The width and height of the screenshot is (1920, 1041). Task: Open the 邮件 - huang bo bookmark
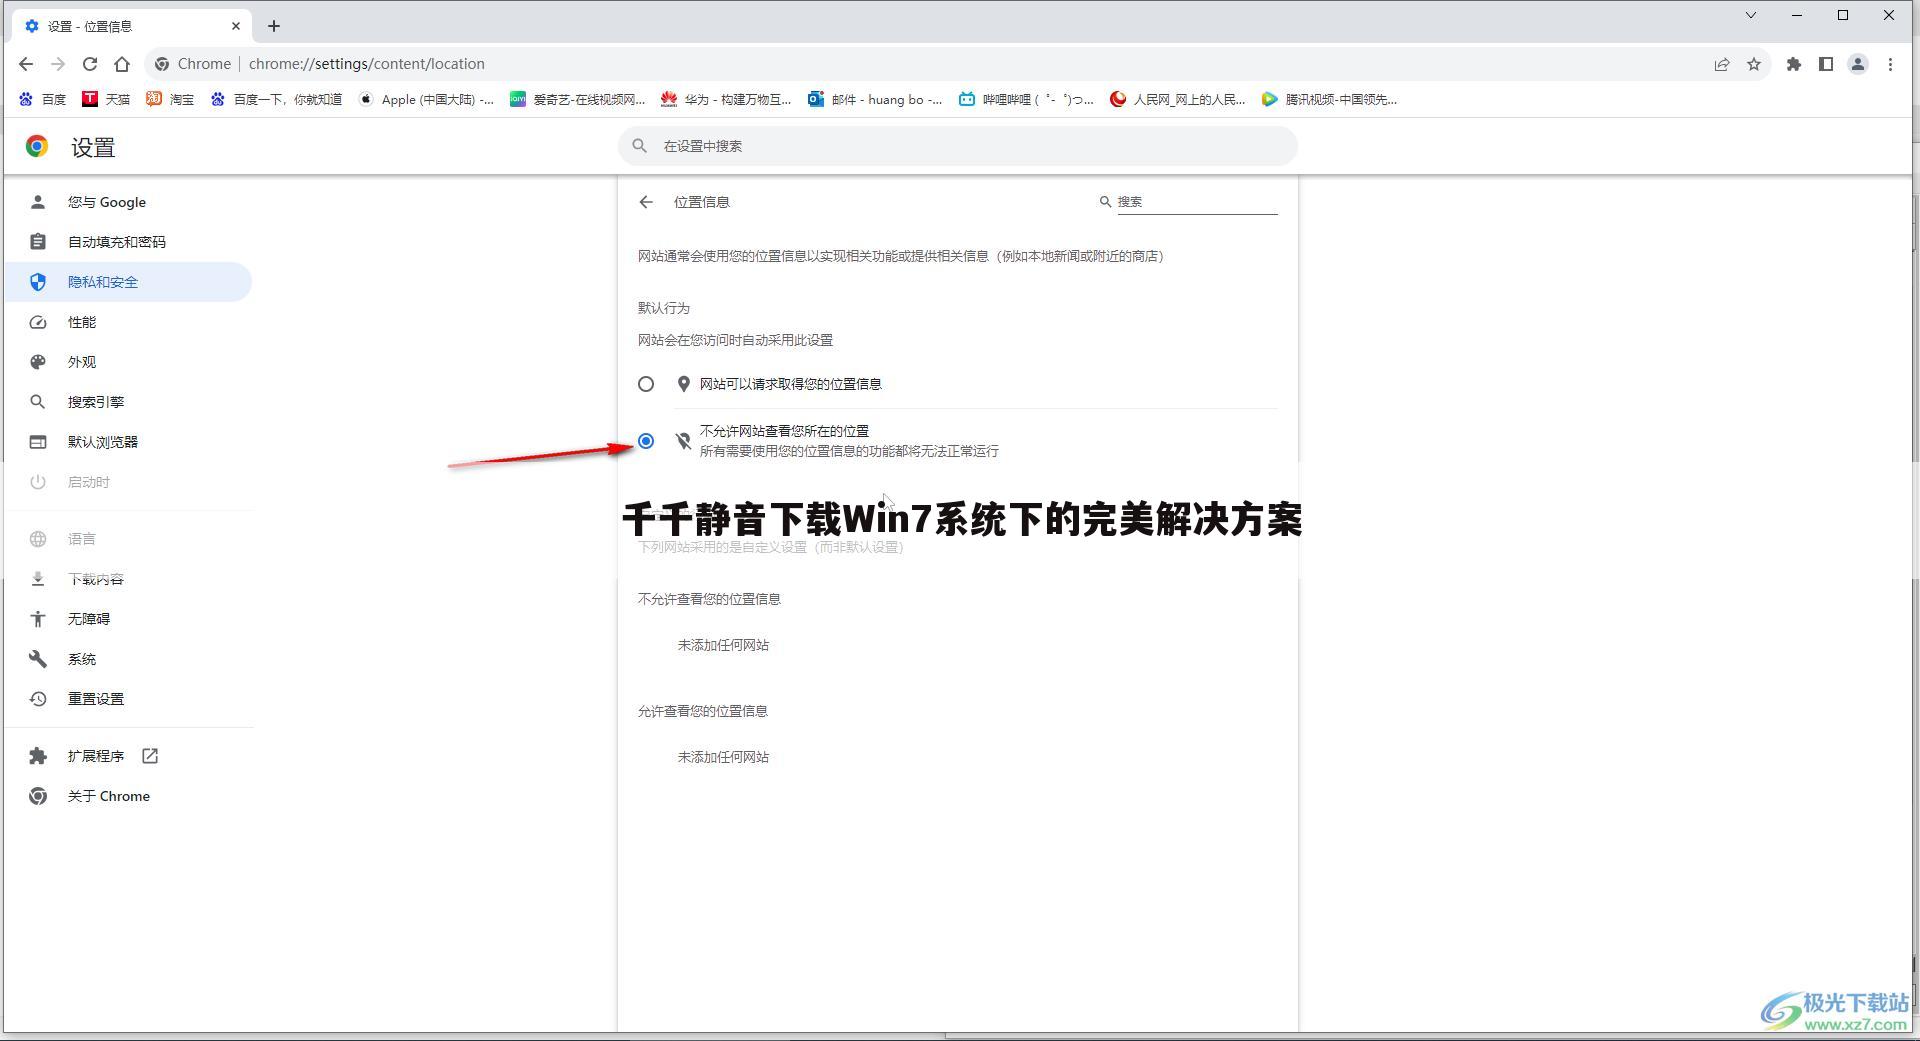(x=875, y=99)
